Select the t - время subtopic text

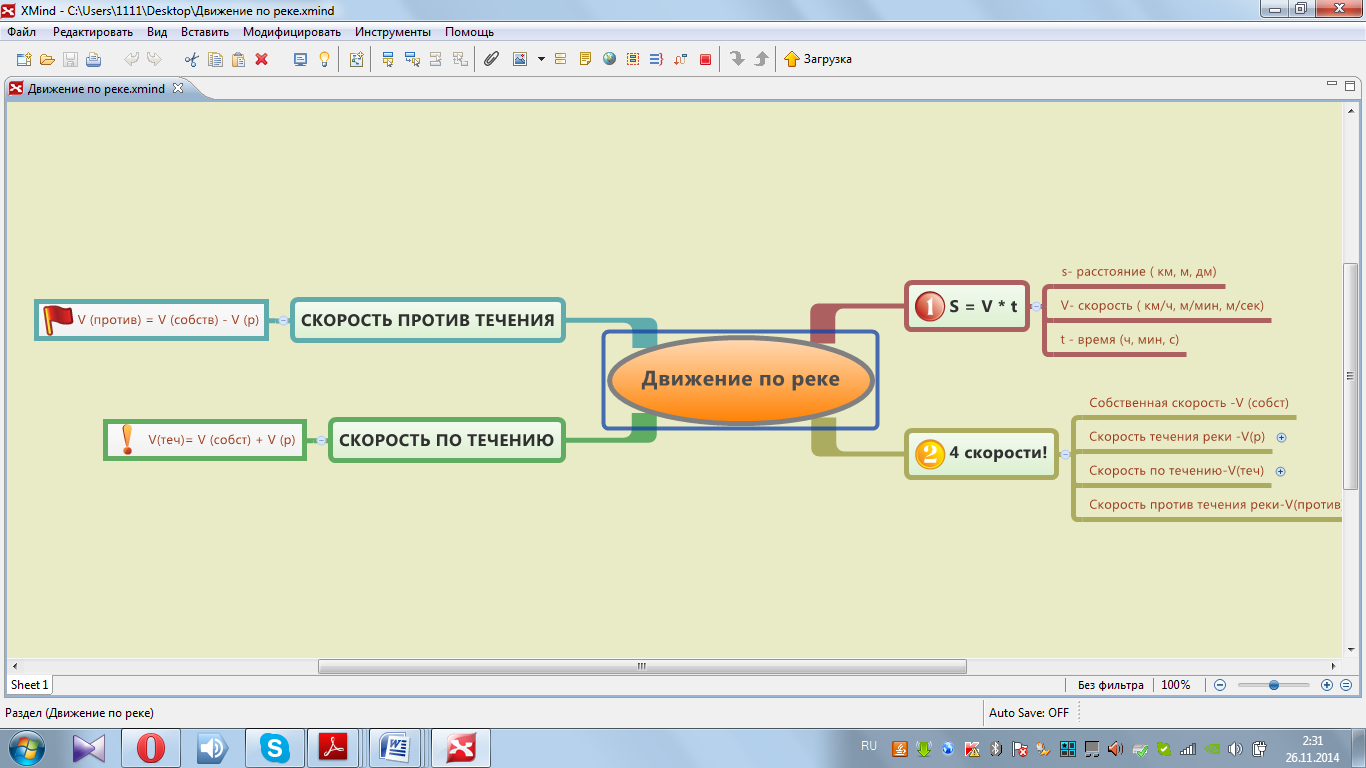(x=1119, y=340)
